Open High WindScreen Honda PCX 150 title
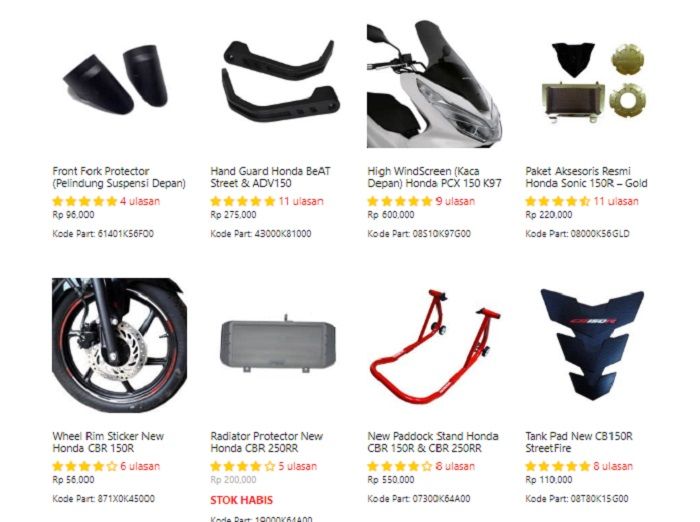Screen dimensions: 700x522 (x=434, y=177)
